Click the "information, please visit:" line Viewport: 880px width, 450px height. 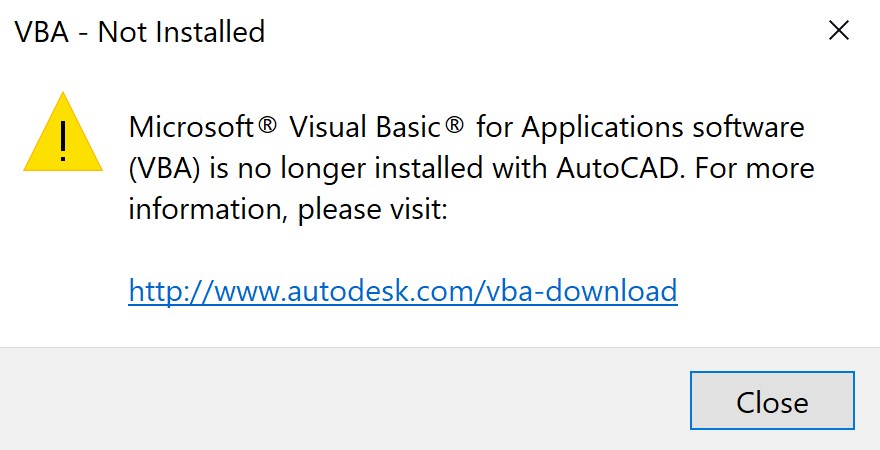[288, 209]
